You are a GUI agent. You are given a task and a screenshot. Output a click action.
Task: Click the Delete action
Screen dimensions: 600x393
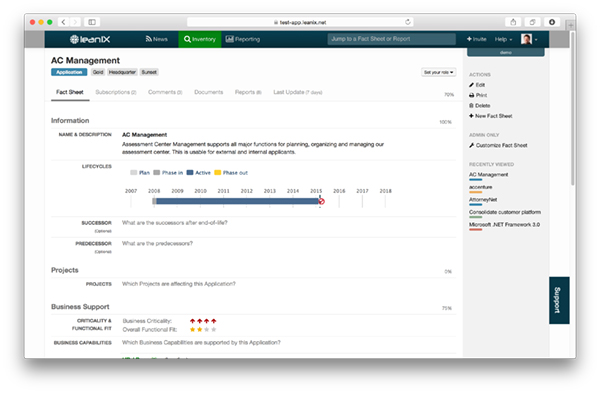click(x=480, y=106)
